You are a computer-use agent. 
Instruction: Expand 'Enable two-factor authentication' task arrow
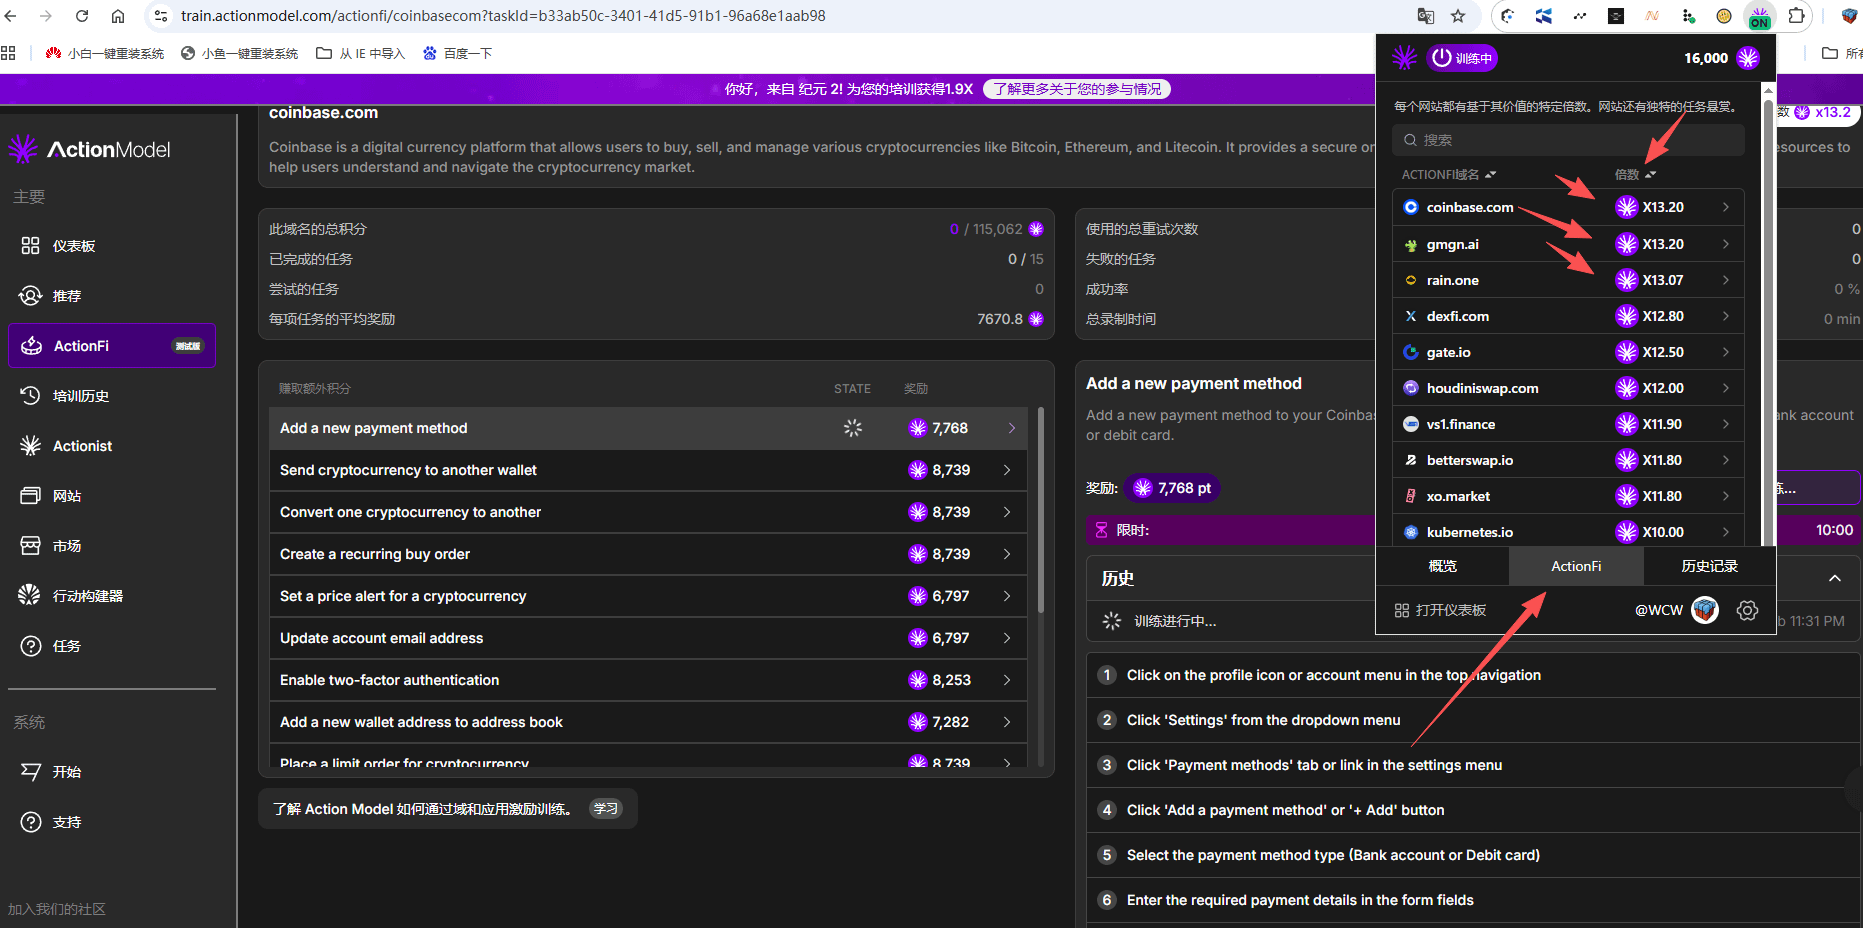[x=1007, y=680]
